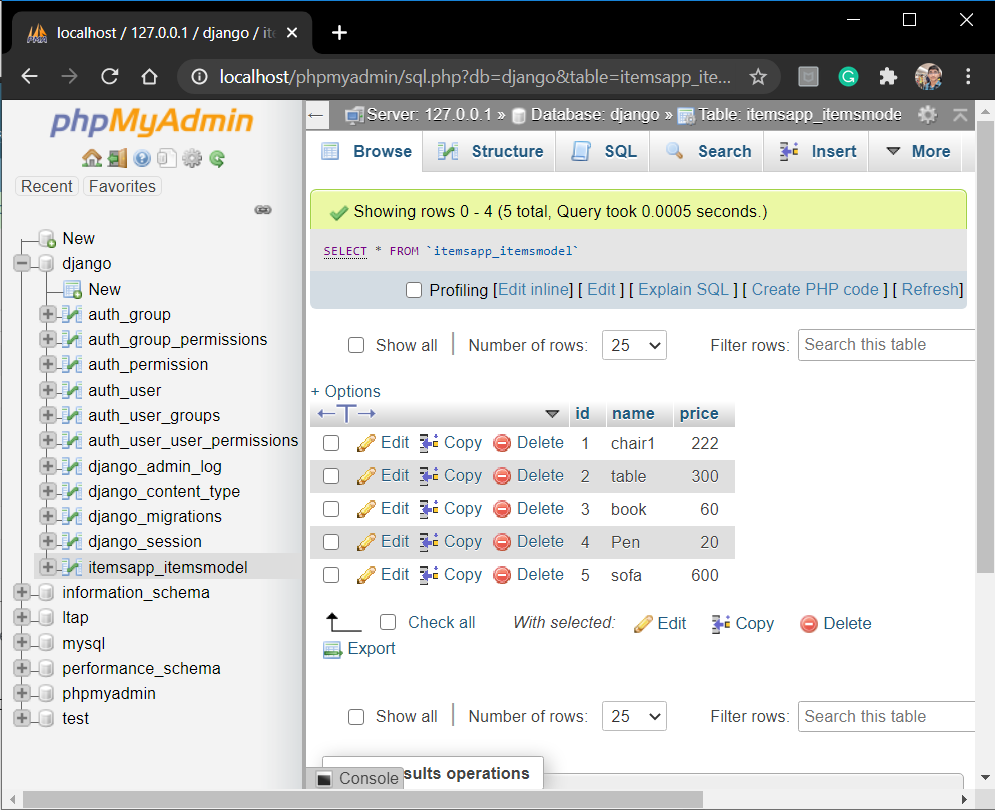The image size is (995, 810).
Task: Click Export icon below results
Action: coord(332,649)
